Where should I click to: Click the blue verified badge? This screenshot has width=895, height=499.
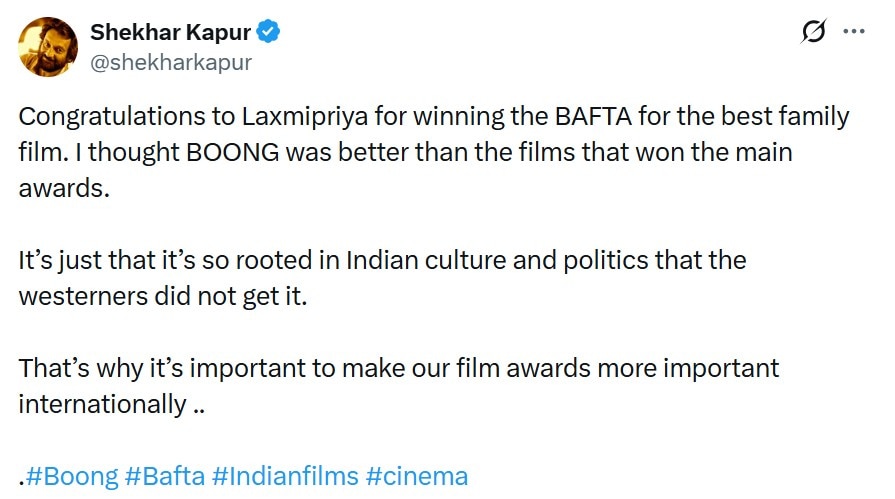coord(269,32)
